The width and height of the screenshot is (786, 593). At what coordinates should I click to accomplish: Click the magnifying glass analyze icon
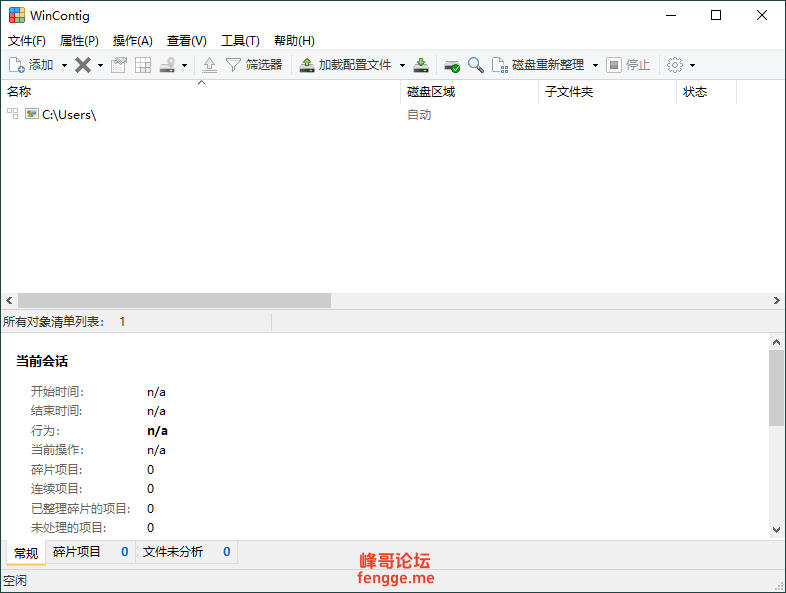pos(476,65)
